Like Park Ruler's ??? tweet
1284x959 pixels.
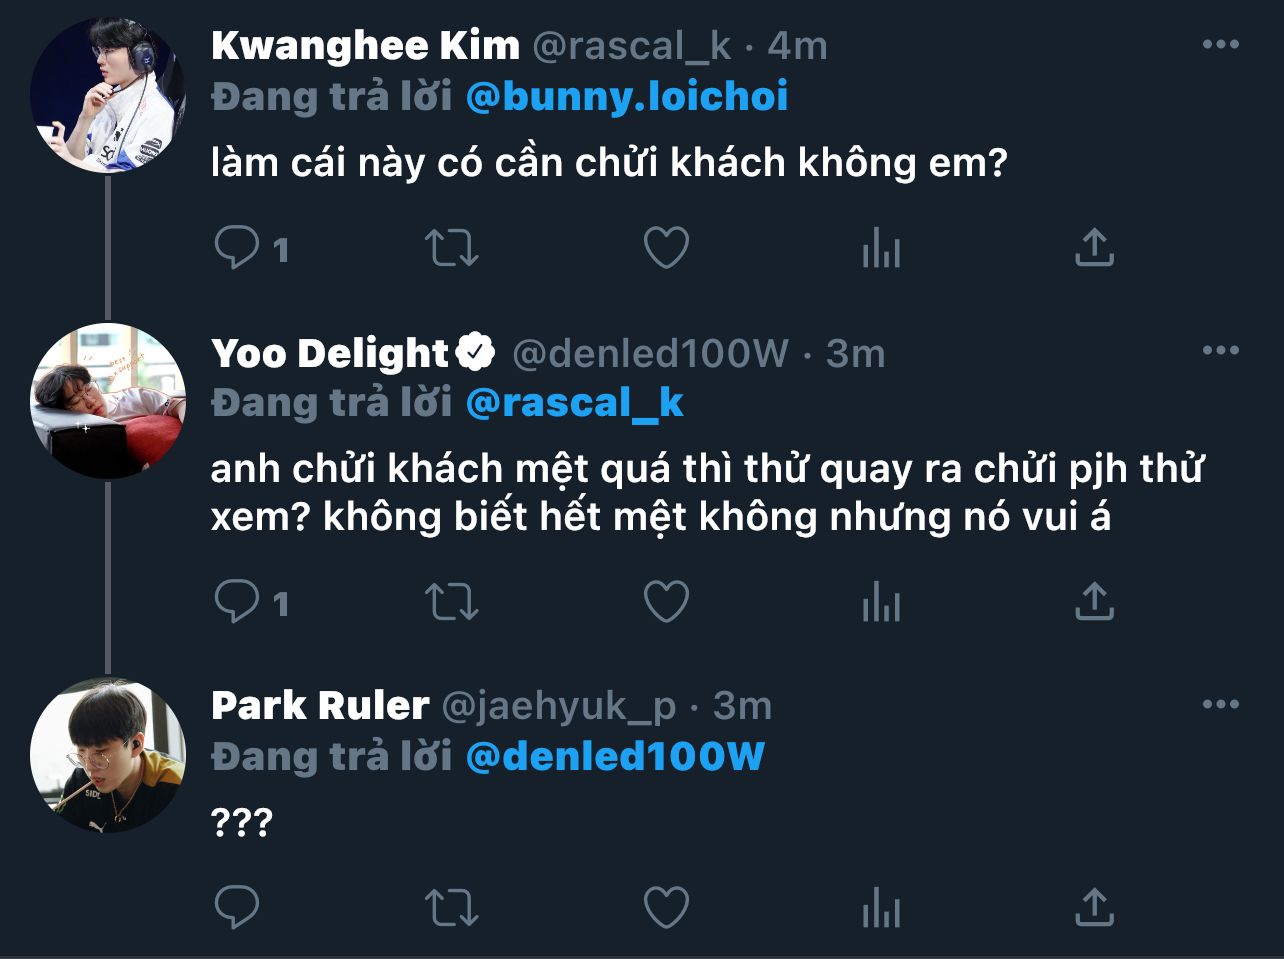(x=666, y=908)
